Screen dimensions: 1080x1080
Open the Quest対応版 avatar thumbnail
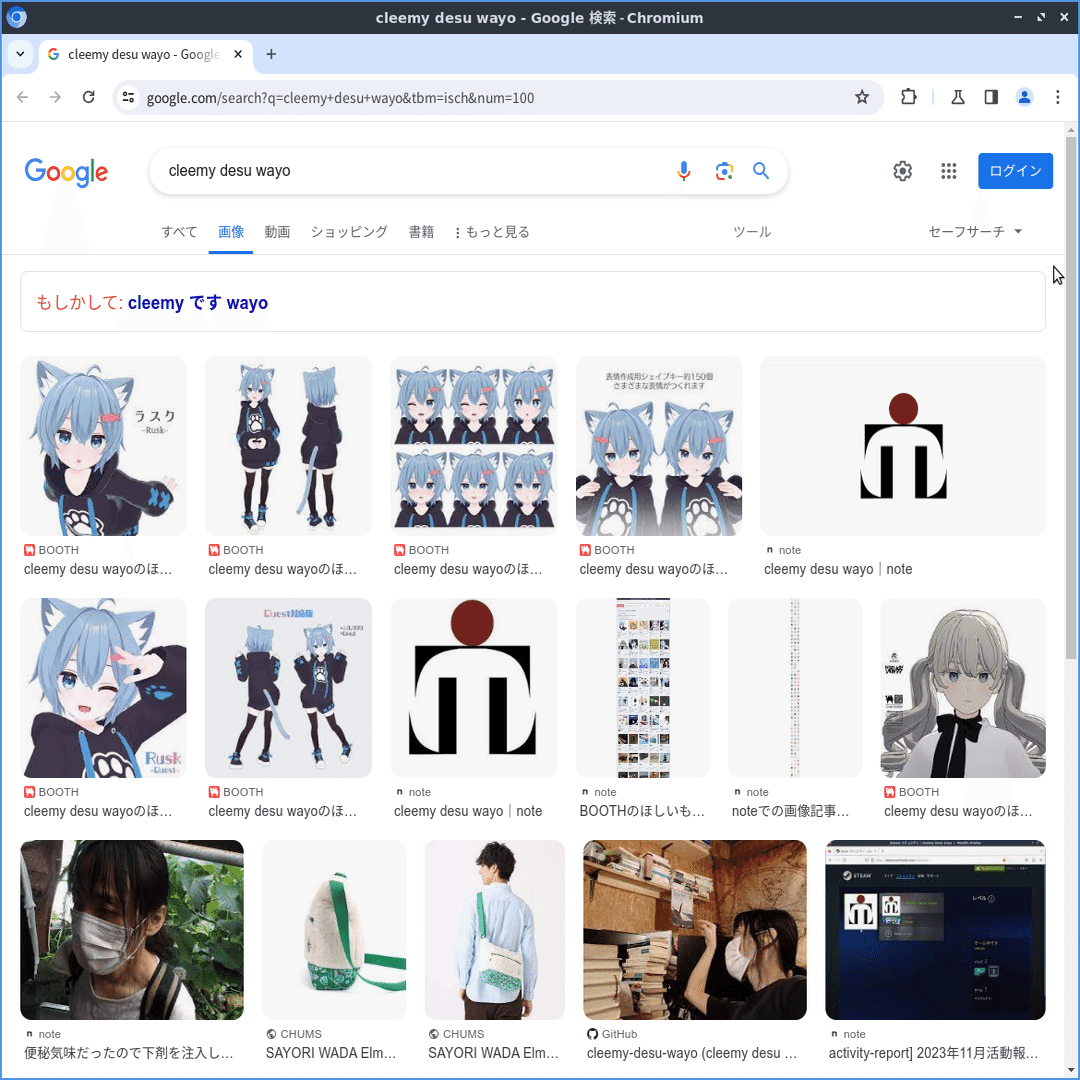(288, 687)
